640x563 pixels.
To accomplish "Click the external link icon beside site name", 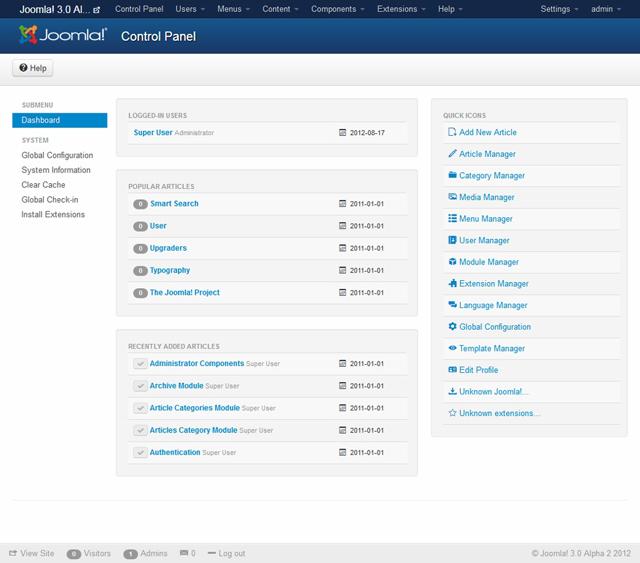I will [96, 10].
